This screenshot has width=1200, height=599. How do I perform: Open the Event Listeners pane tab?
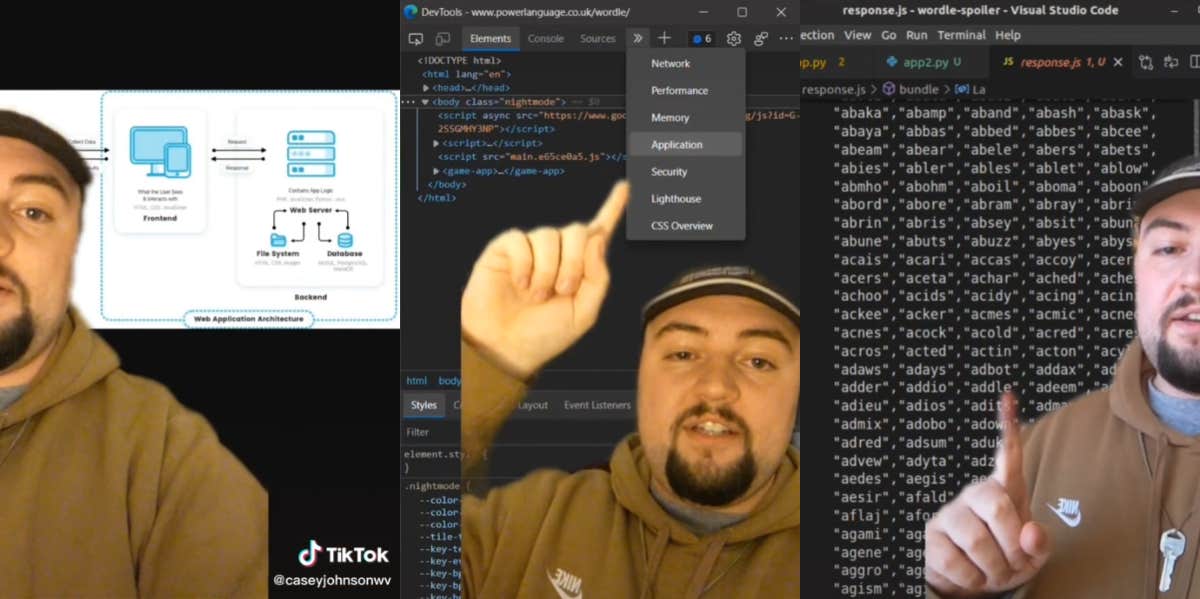597,405
